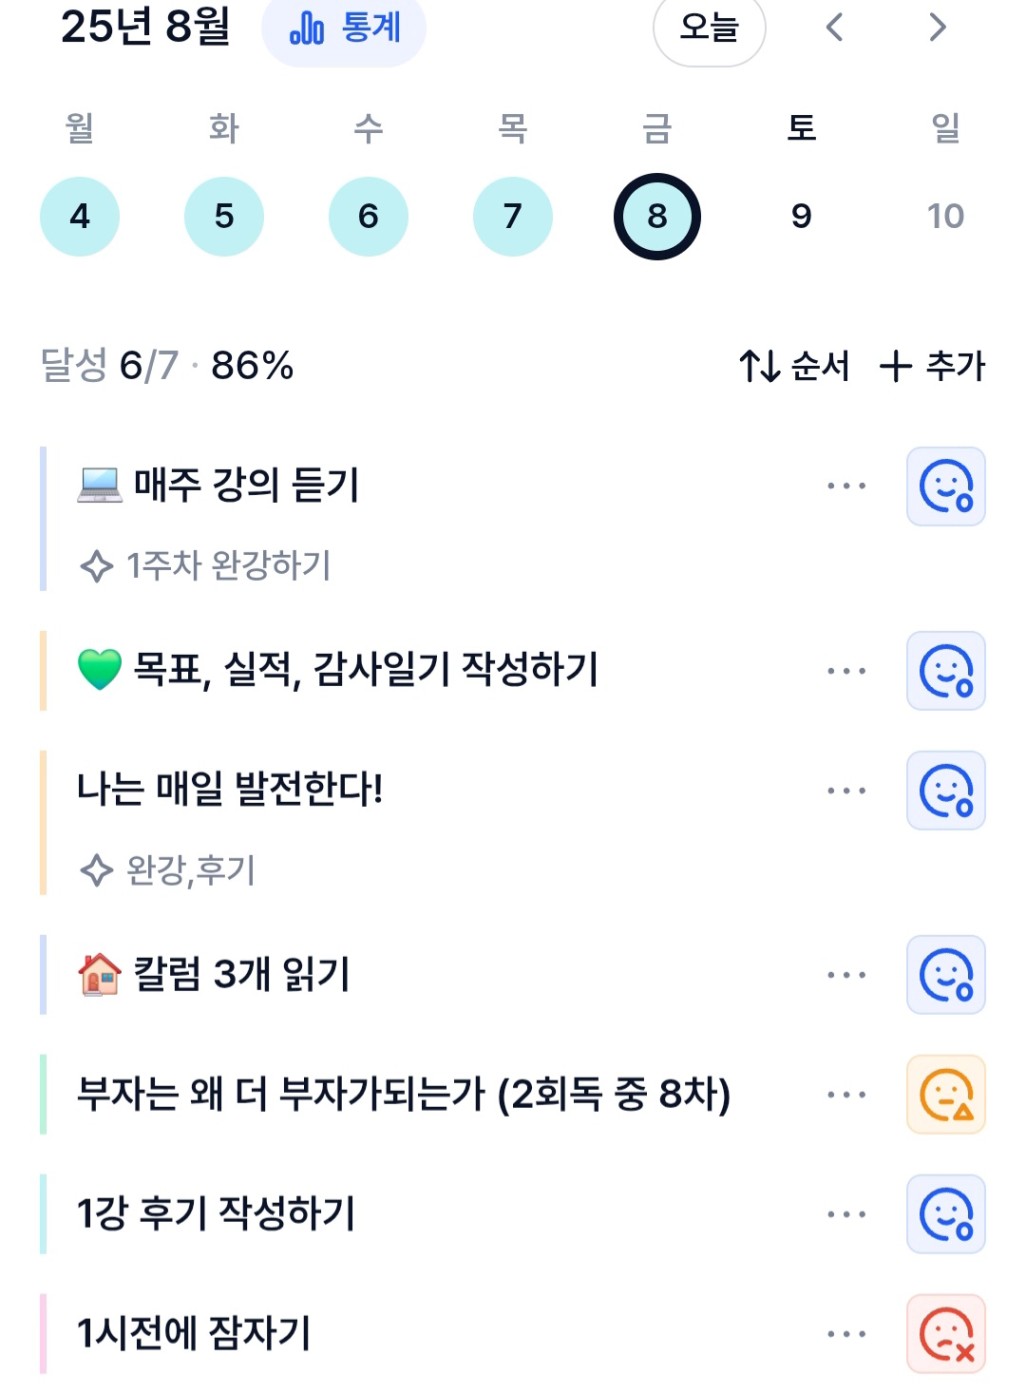Viewport: 1026px width, 1393px height.
Task: Tap the 순서 sort order arrows
Action: 794,366
